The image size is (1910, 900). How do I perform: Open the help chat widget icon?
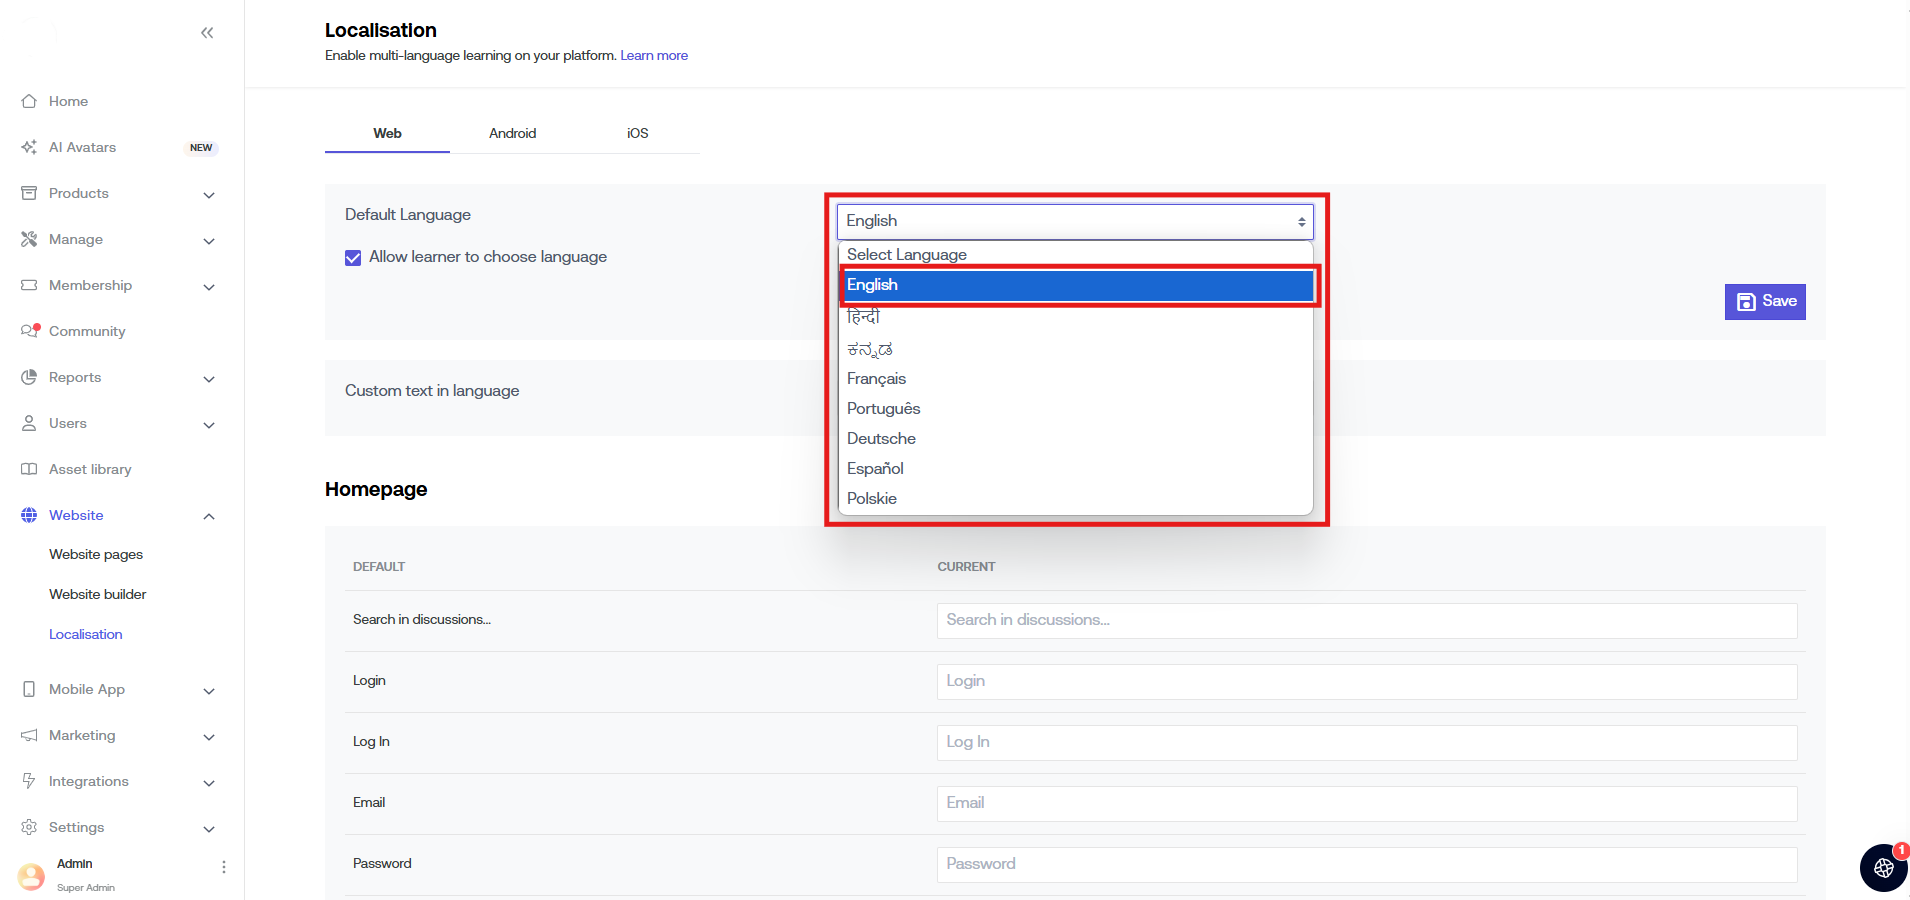coord(1883,867)
